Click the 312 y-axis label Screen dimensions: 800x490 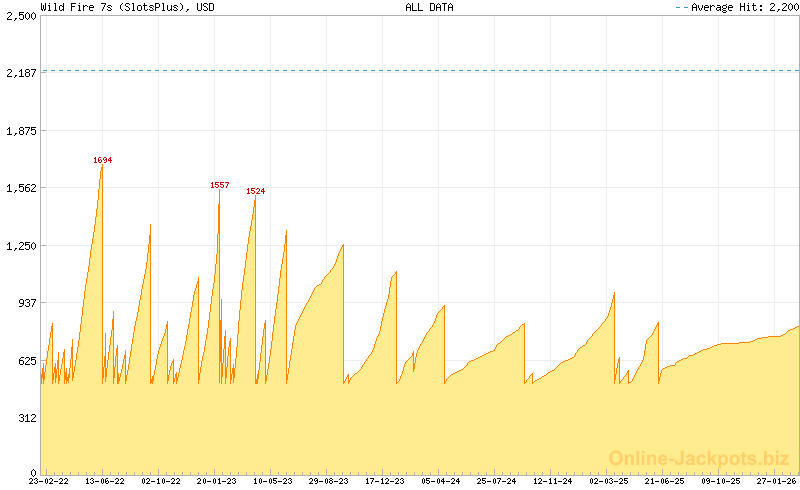26,418
